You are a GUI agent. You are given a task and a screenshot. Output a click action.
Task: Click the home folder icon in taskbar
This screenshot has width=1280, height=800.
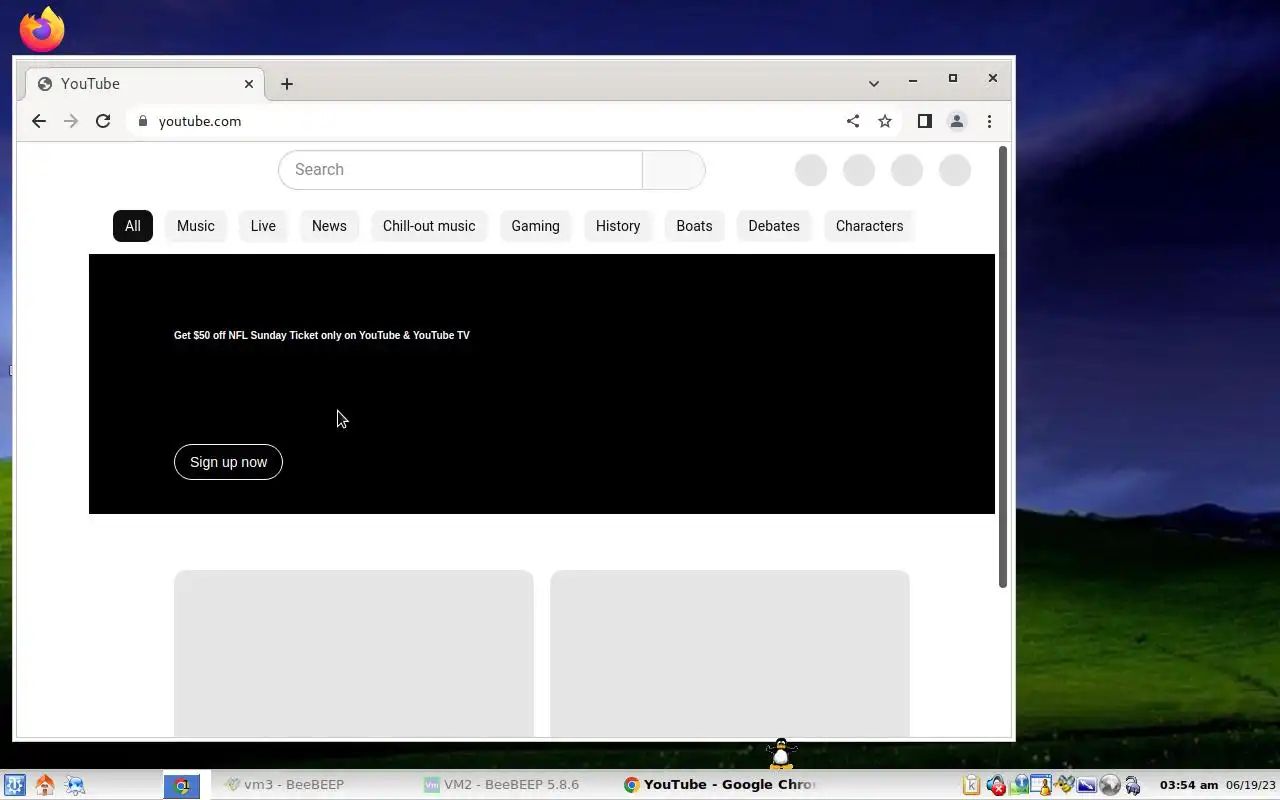45,785
